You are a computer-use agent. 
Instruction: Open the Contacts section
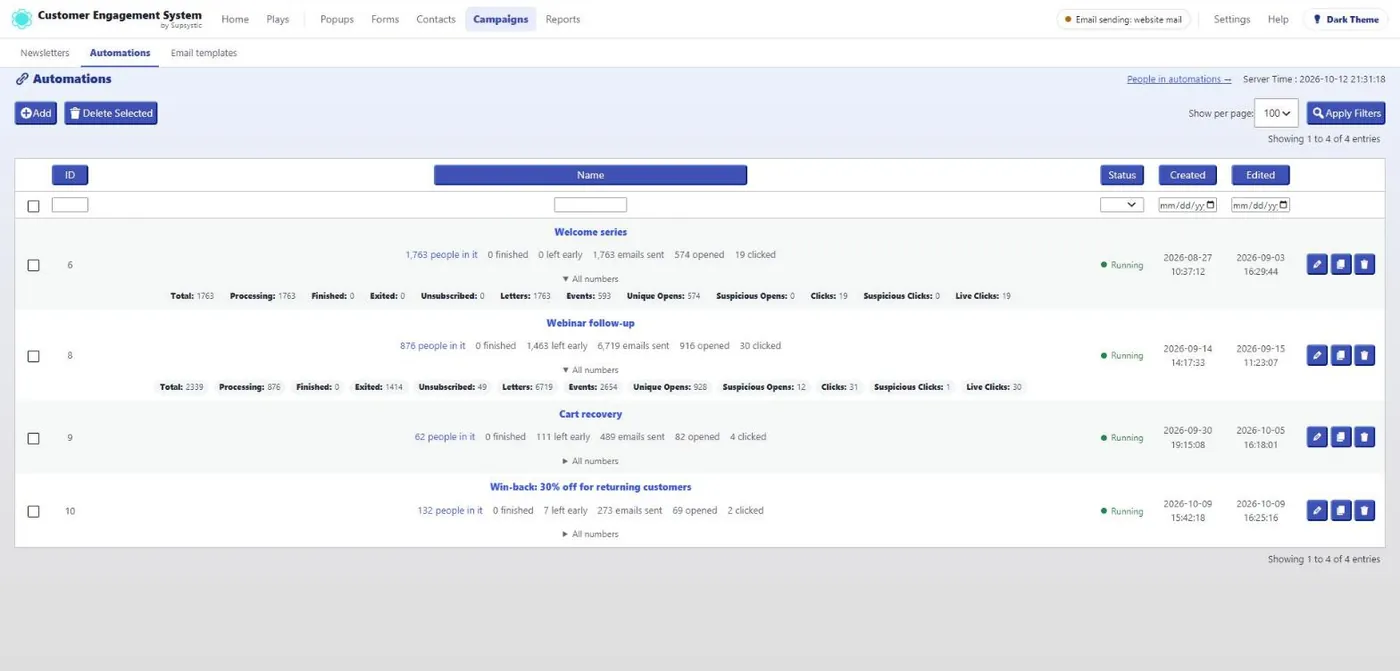[x=436, y=19]
